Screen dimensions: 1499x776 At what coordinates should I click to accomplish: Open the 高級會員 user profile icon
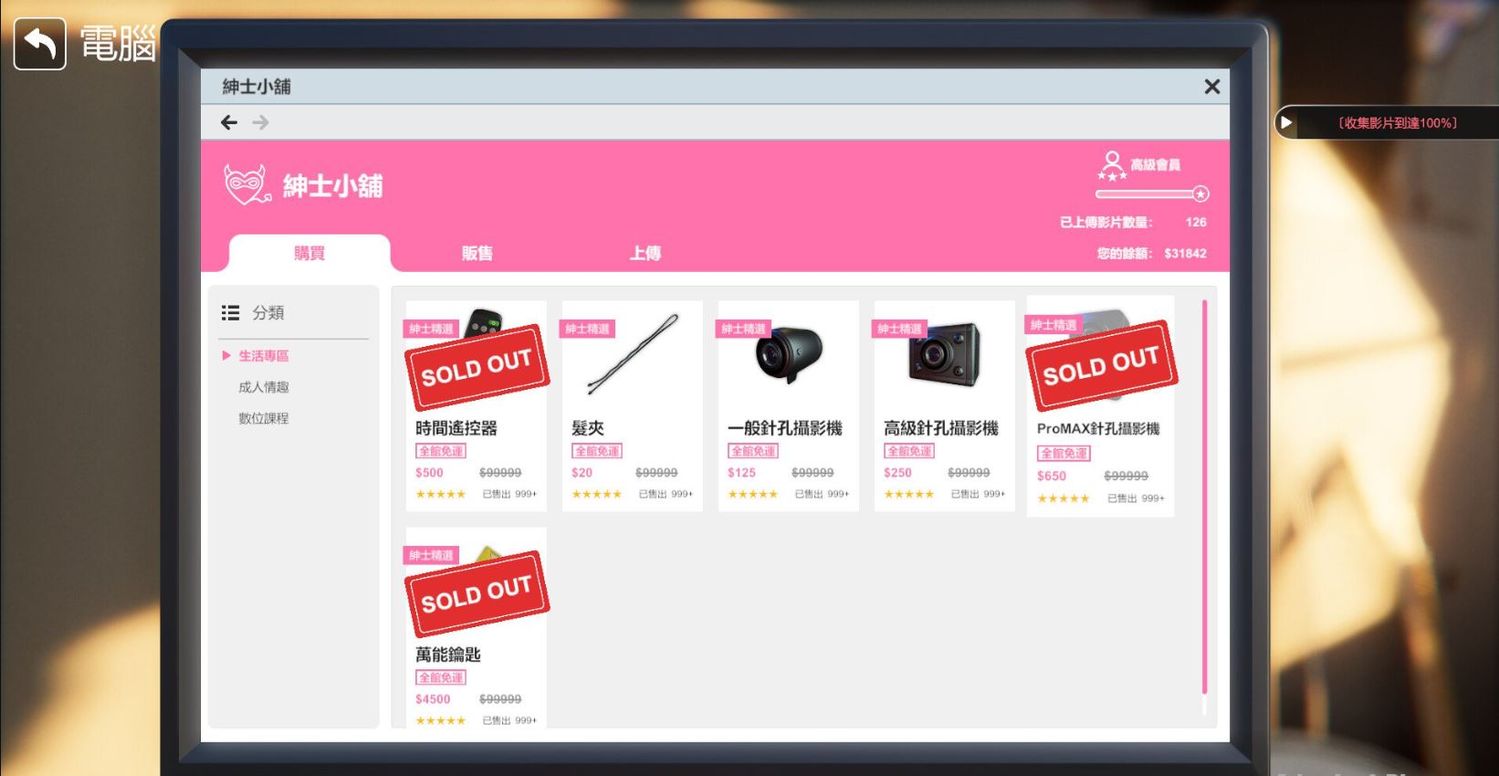(x=1111, y=165)
